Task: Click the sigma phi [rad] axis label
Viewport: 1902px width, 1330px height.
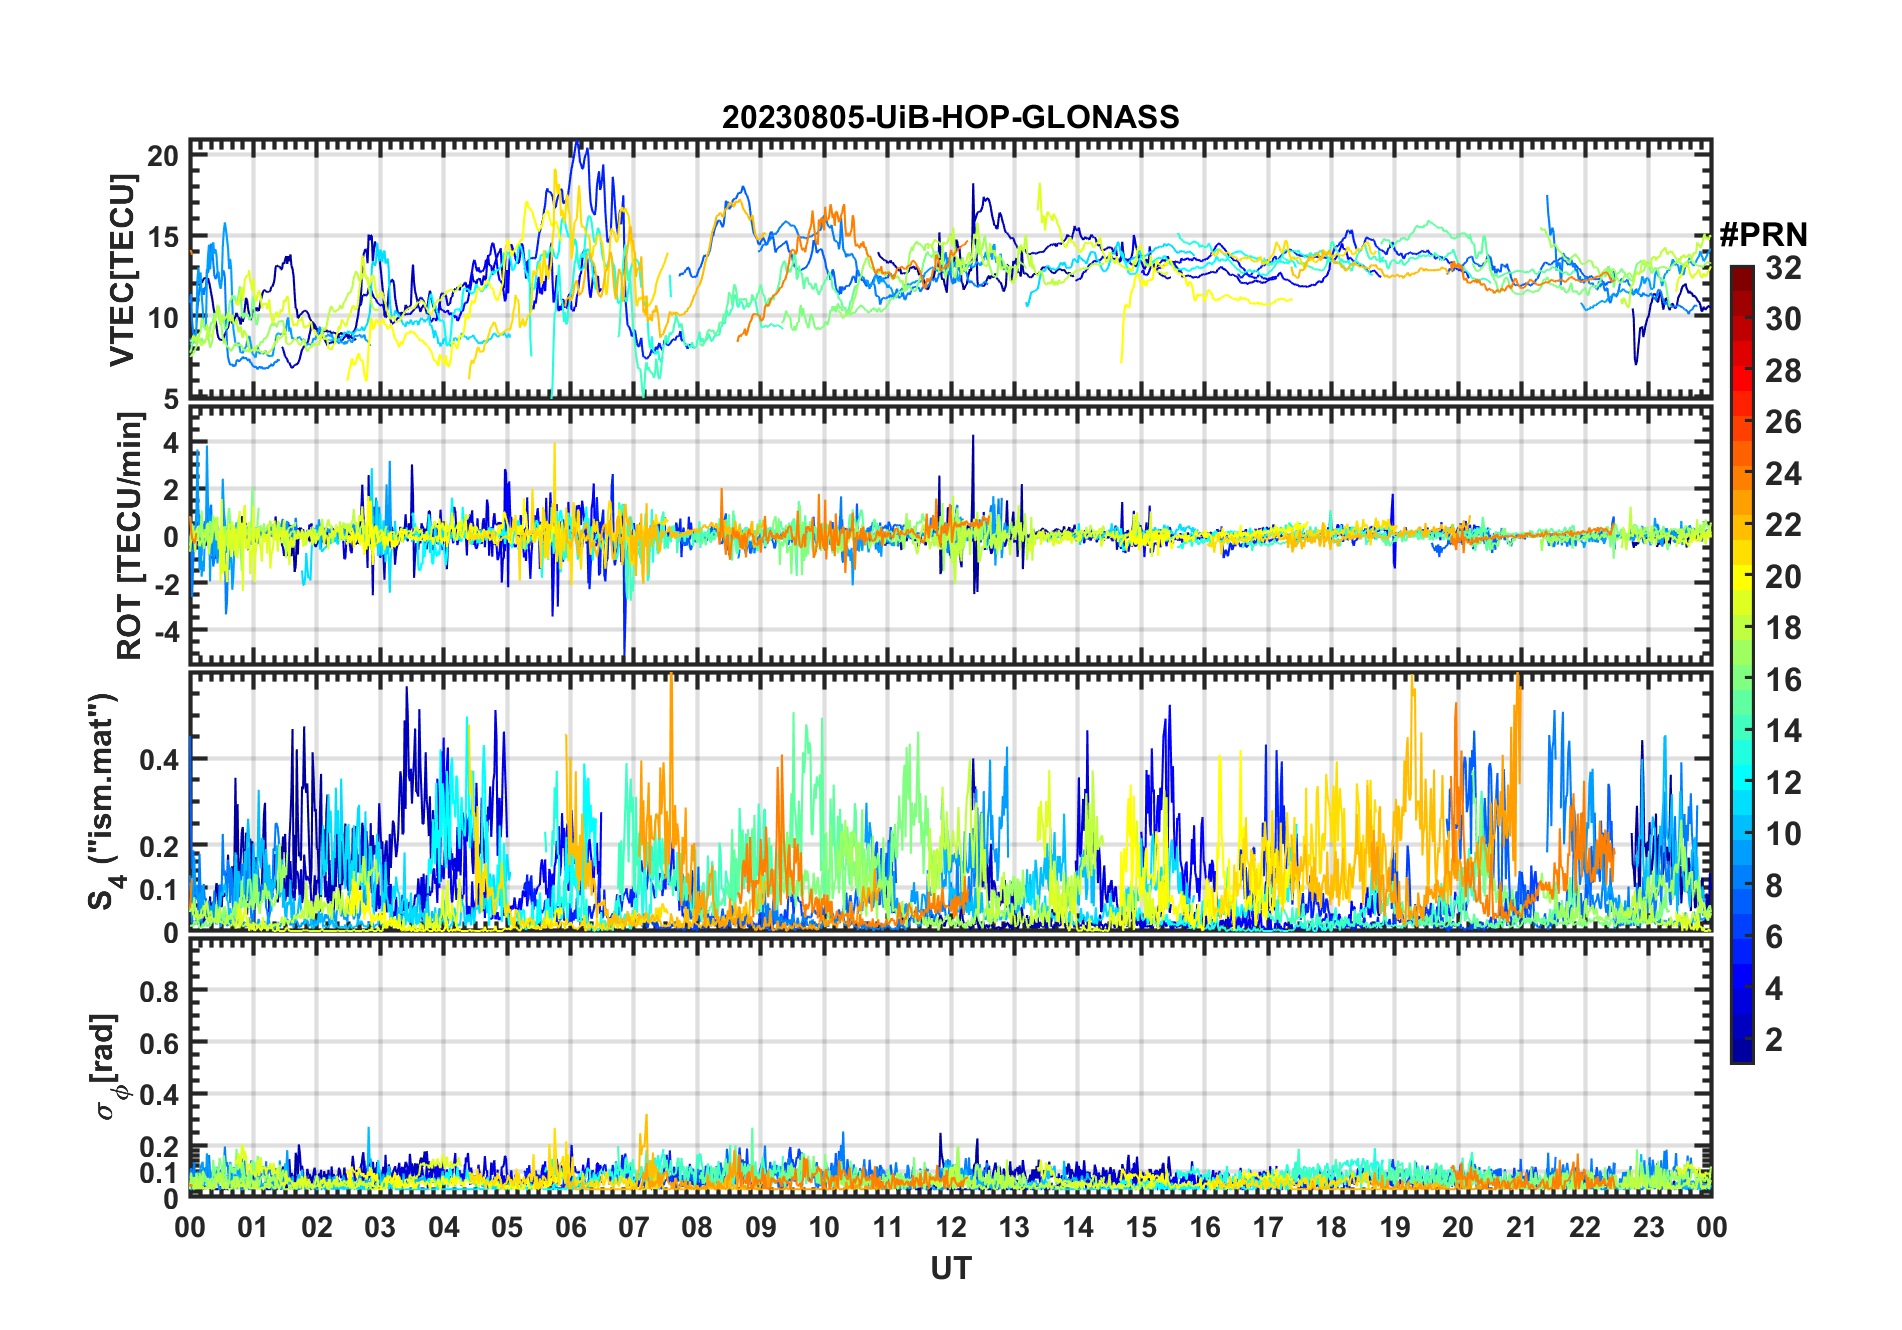Action: [x=106, y=1067]
